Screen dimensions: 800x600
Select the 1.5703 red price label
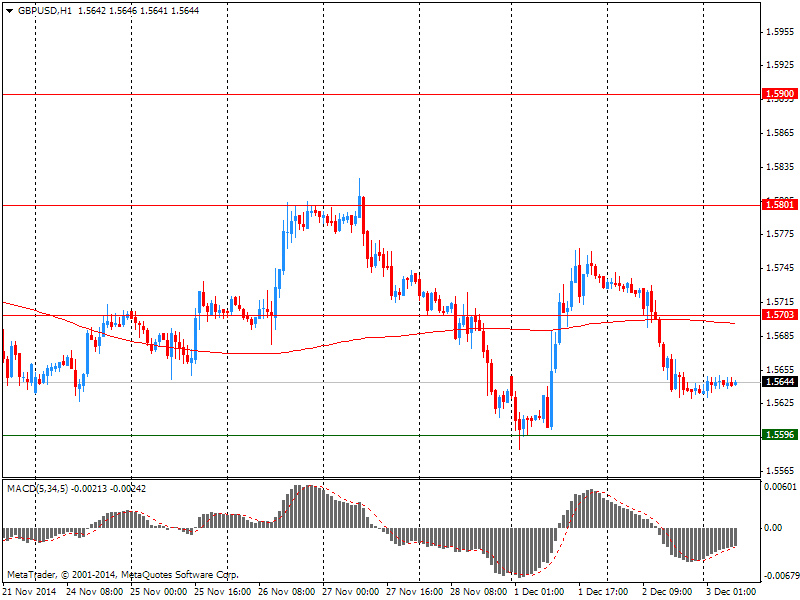click(x=779, y=315)
